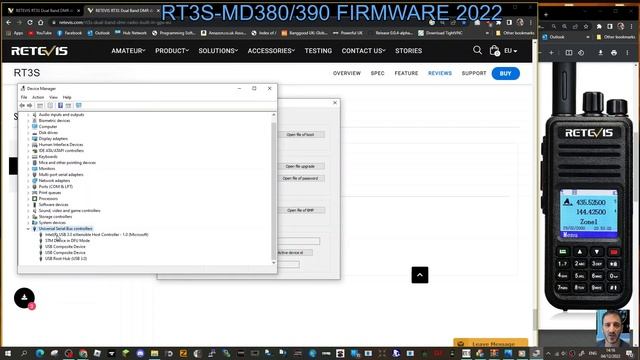The image size is (640, 360).
Task: Click Open file of password button in rear dialog
Action: (x=301, y=178)
